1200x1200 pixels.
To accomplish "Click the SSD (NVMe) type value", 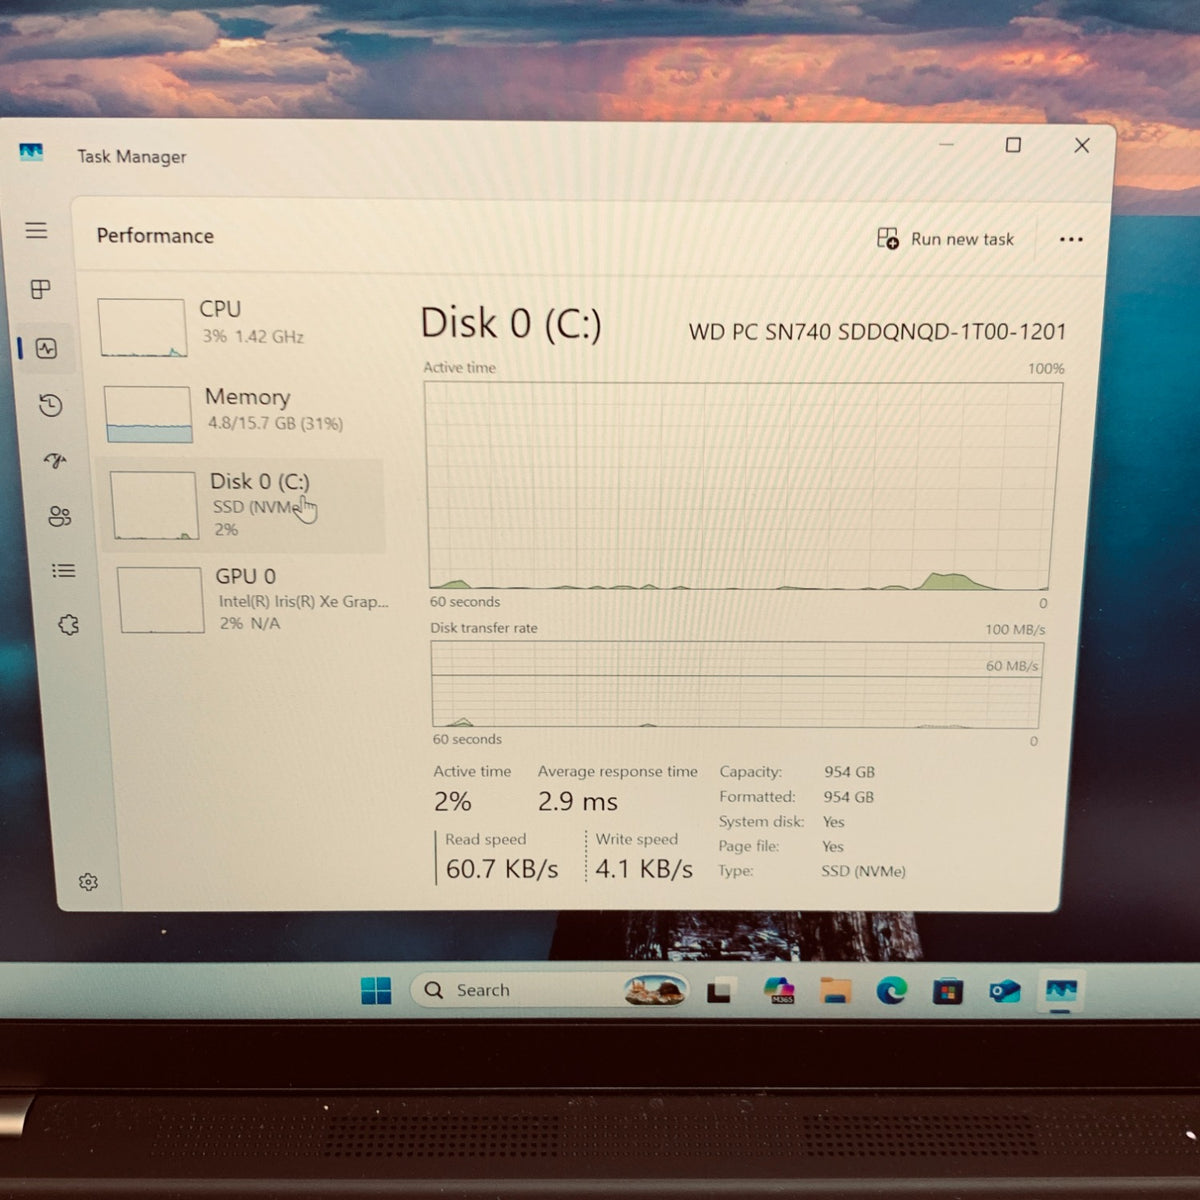I will 863,871.
